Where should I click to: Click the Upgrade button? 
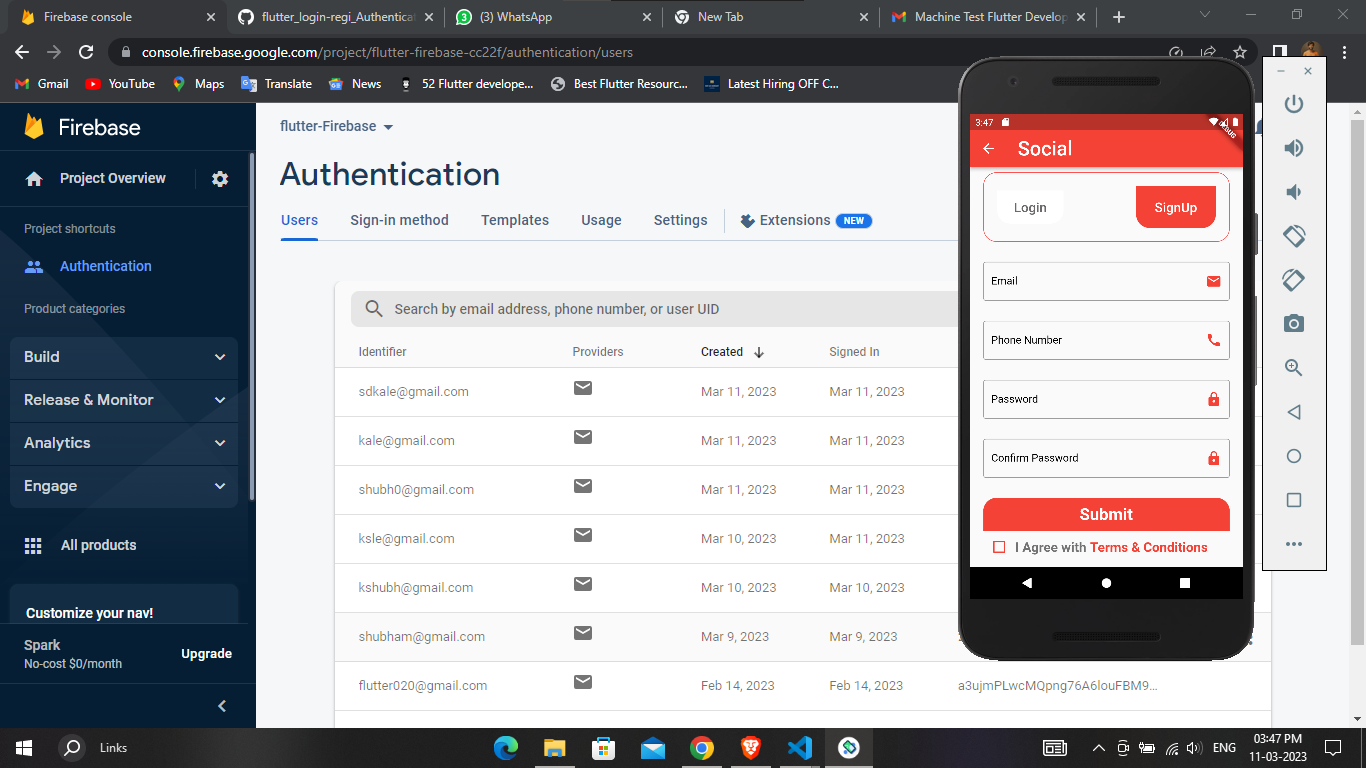pyautogui.click(x=206, y=653)
